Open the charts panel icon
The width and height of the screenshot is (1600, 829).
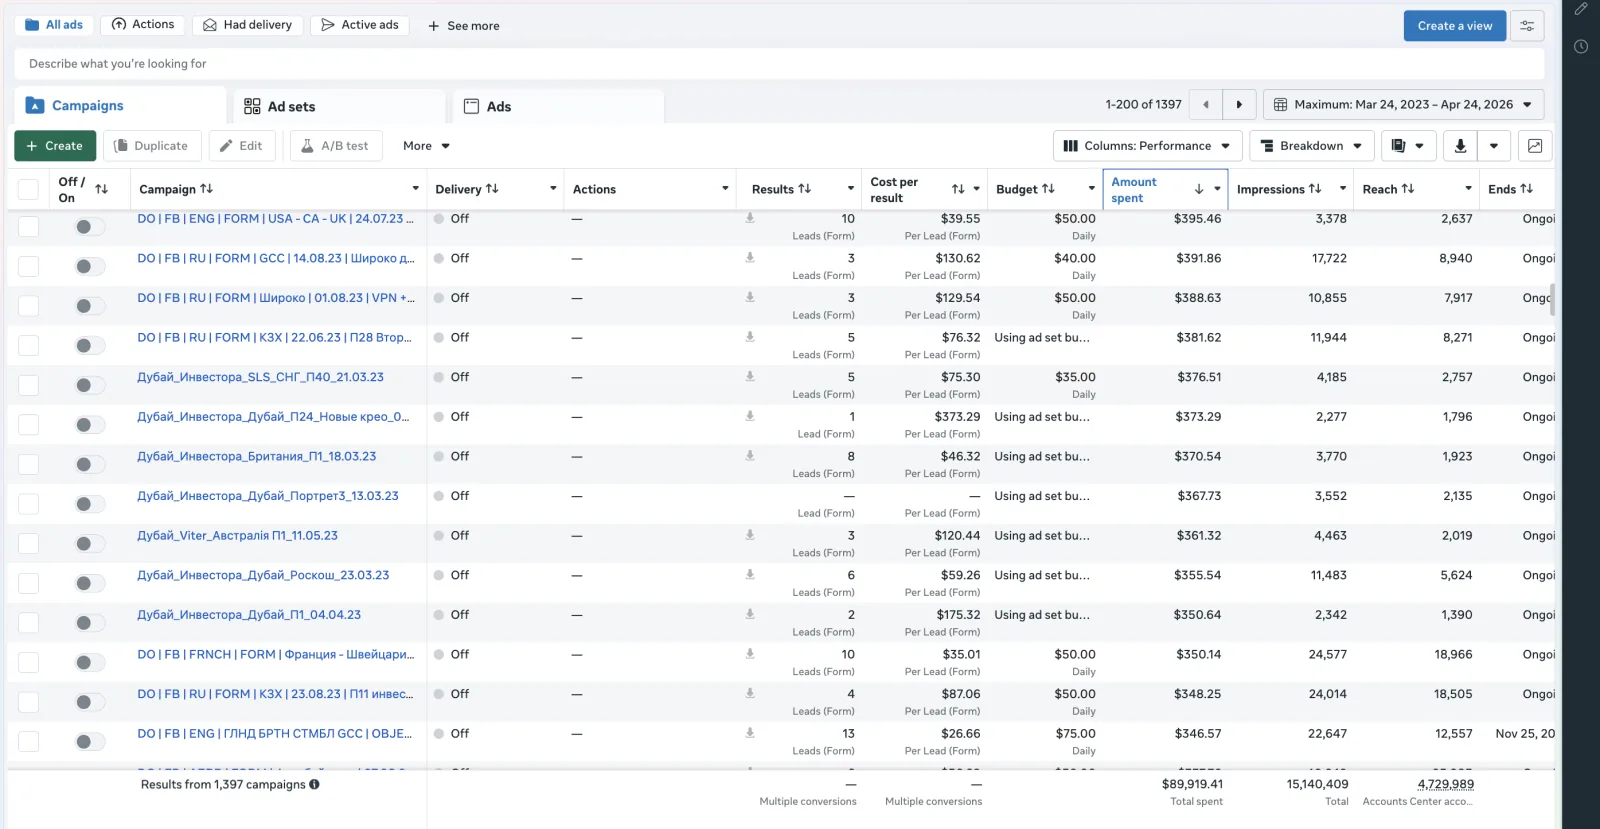tap(1534, 146)
